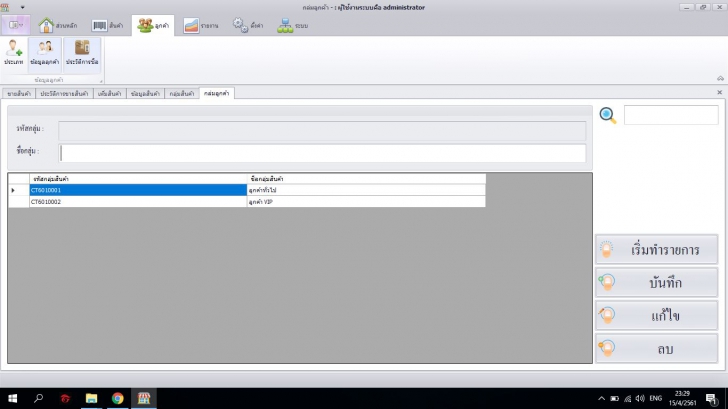Open the clock showing 23:29
The image size is (728, 409).
click(x=682, y=398)
